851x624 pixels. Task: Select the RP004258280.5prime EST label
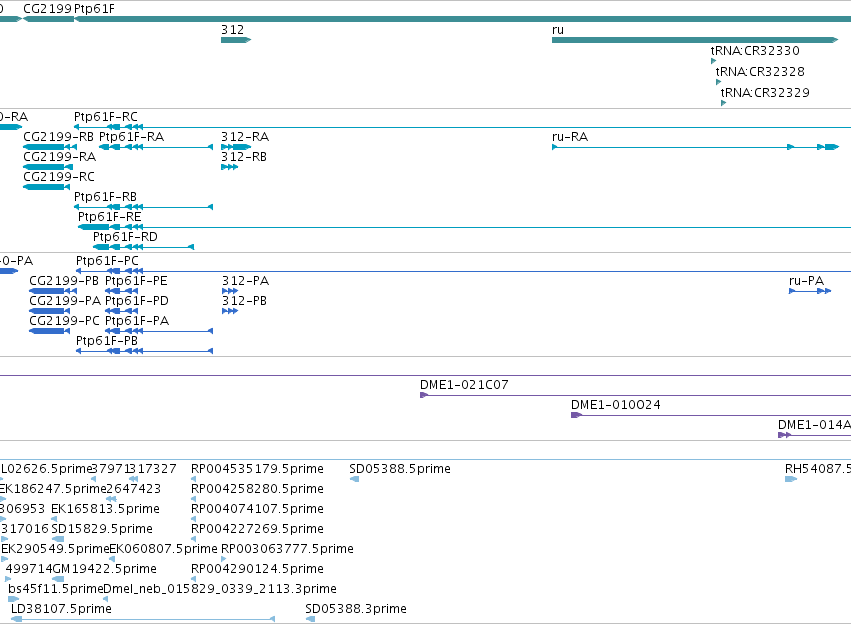(257, 489)
